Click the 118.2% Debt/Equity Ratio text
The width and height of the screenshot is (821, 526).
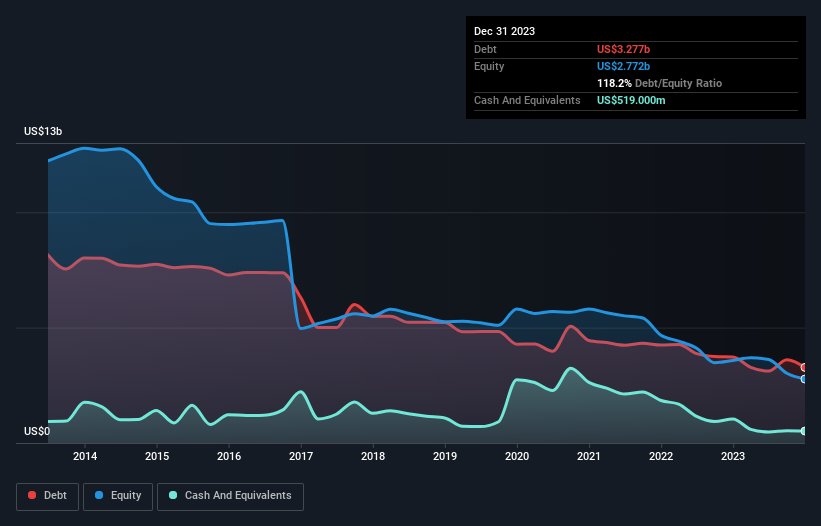(659, 83)
